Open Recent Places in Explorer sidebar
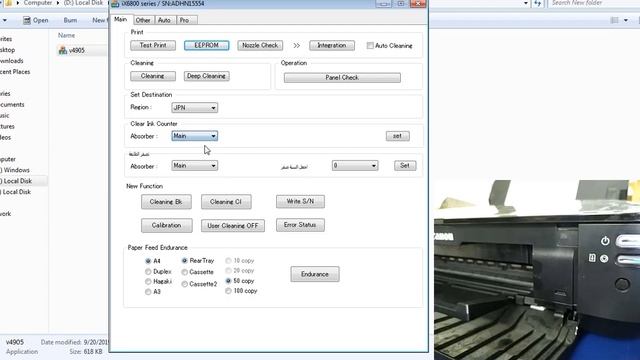The height and width of the screenshot is (360, 640). pos(15,72)
